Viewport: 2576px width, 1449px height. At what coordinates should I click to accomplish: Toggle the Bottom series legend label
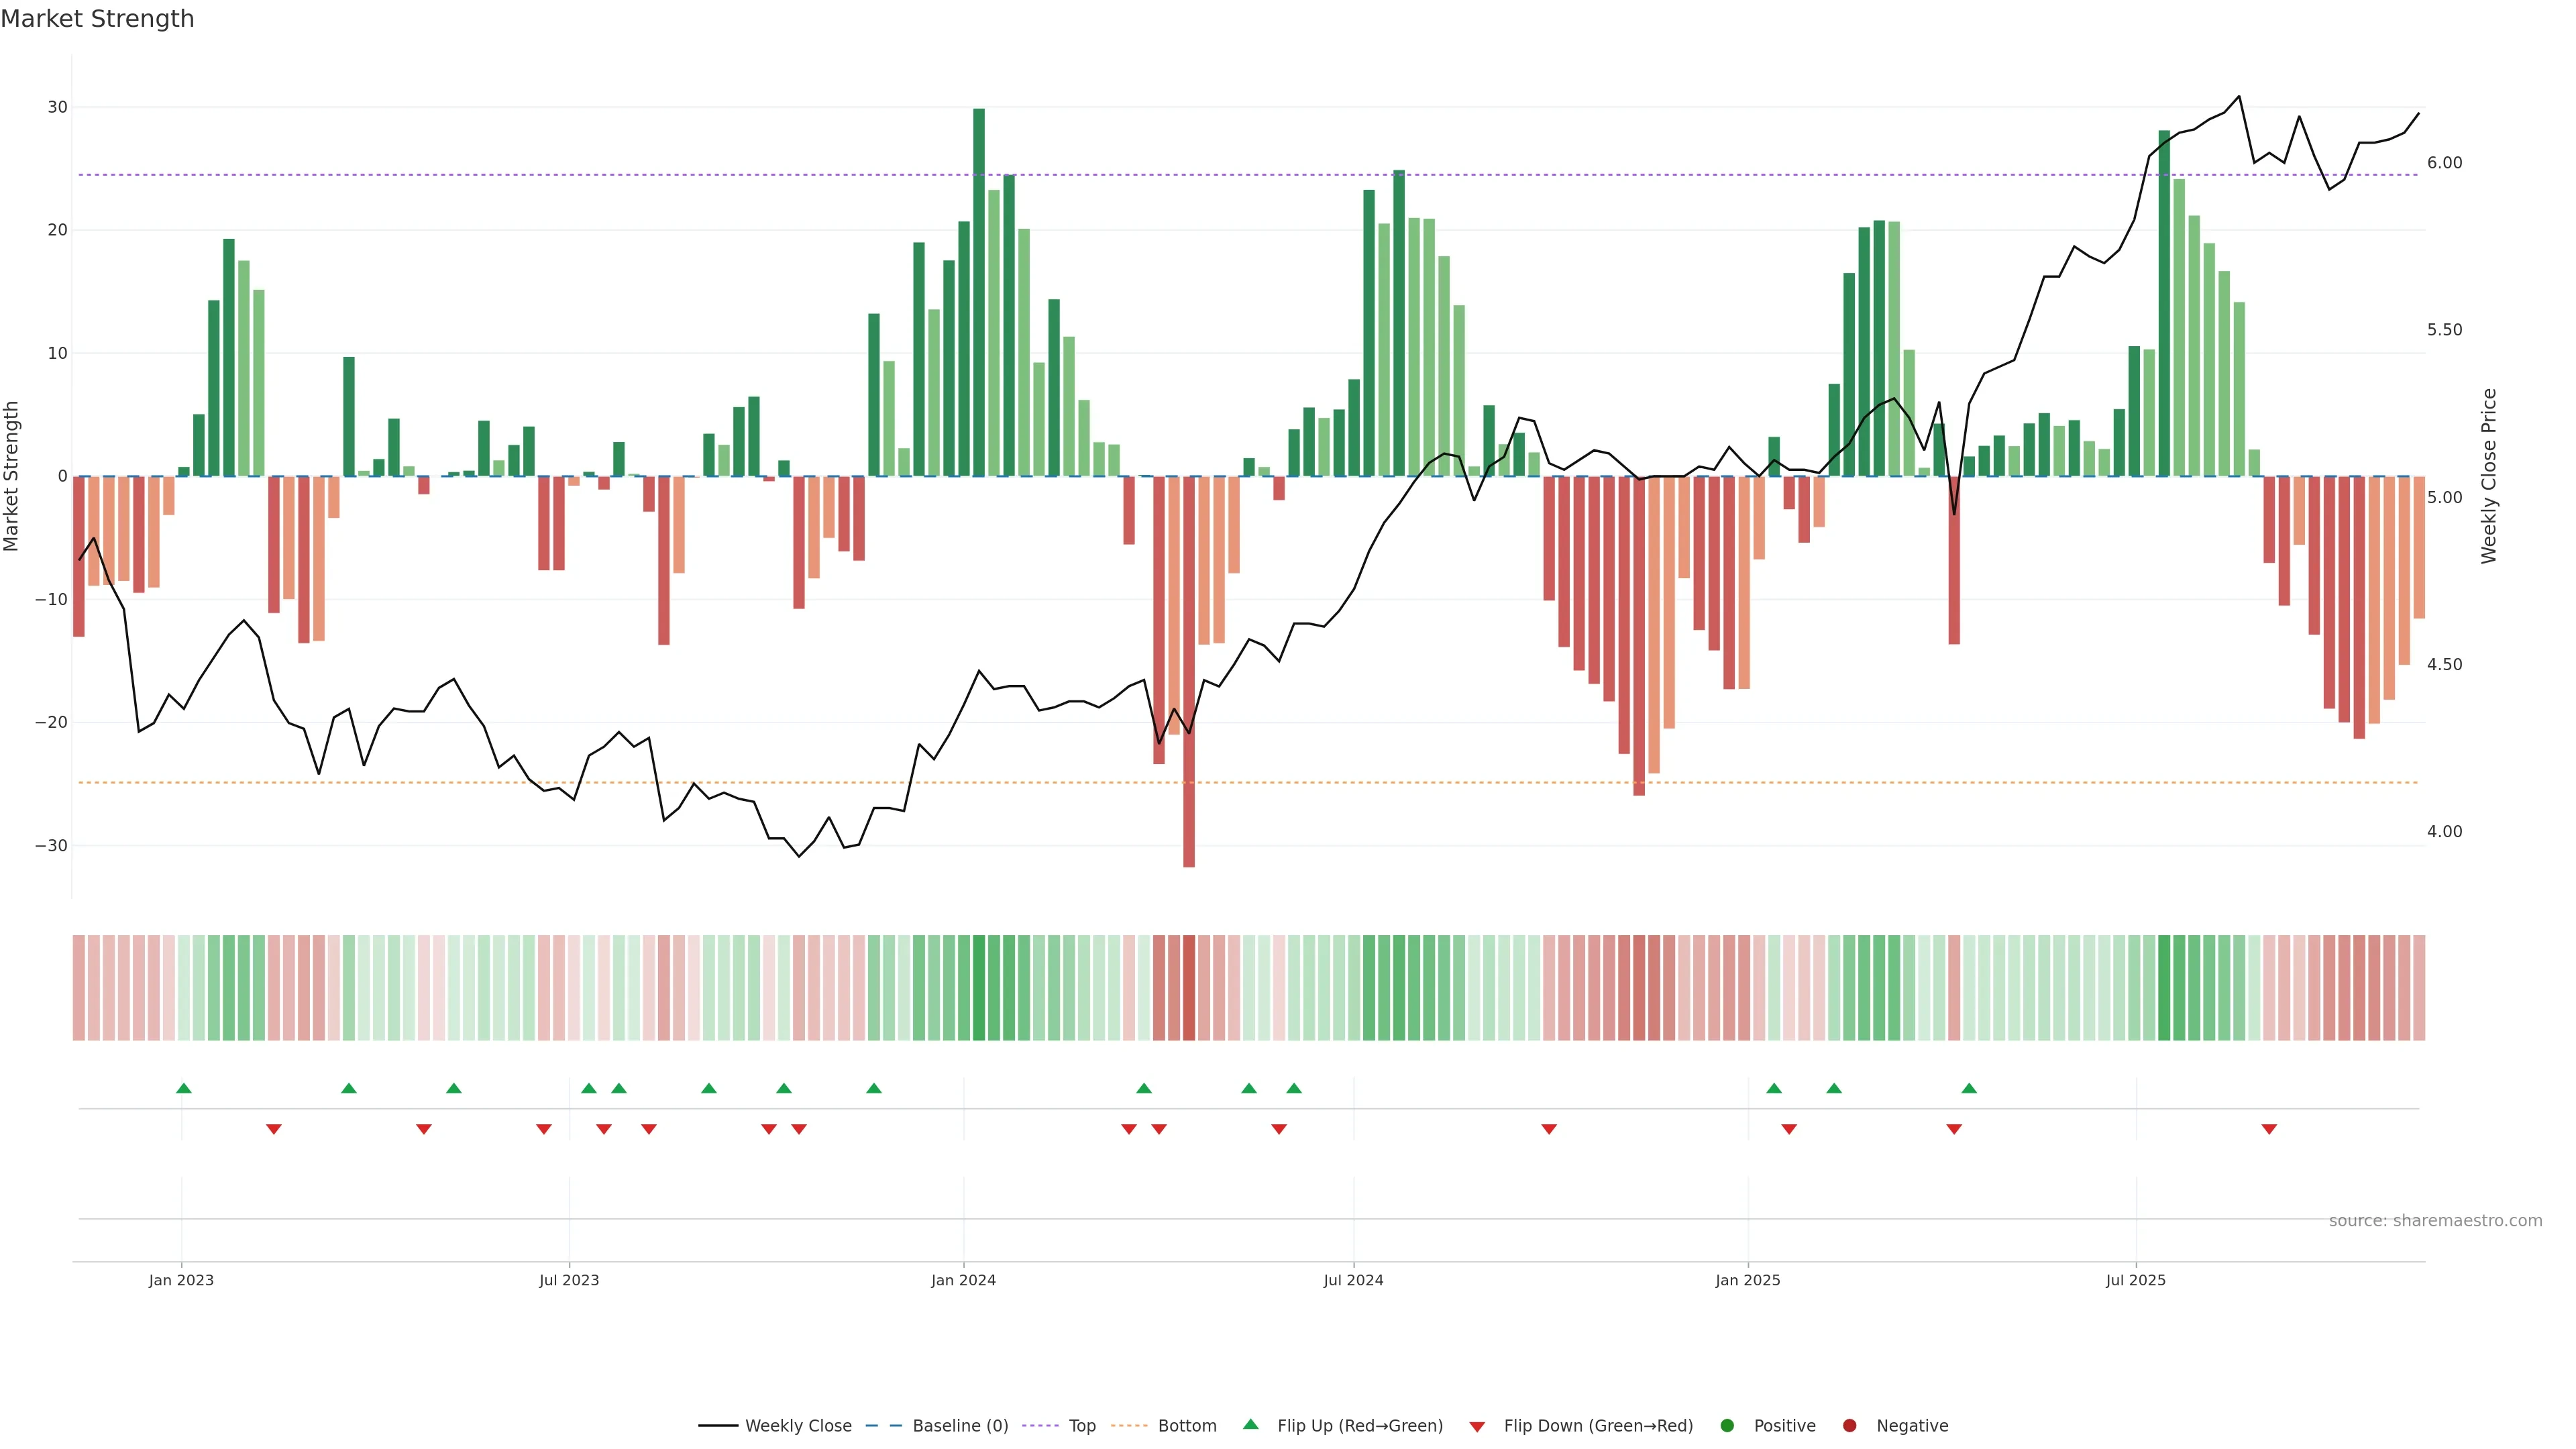(x=1187, y=1426)
